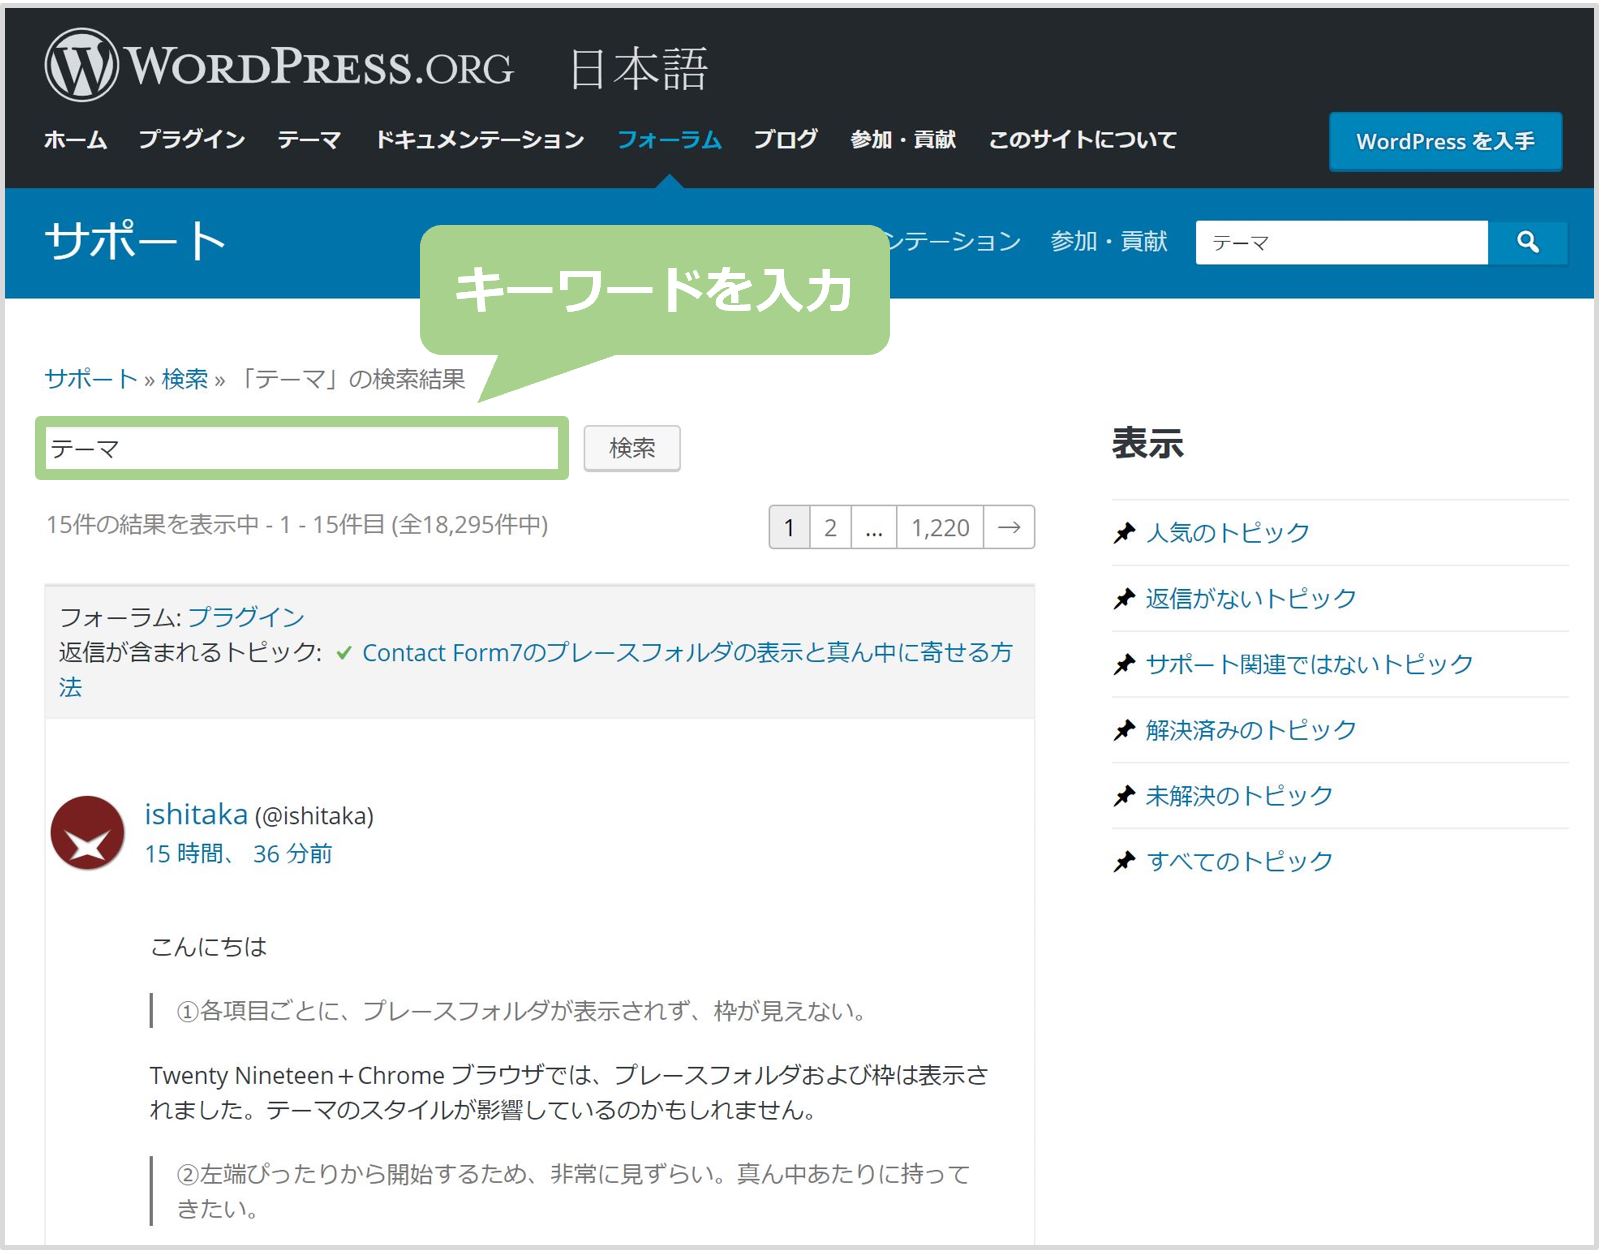Viewport: 1603px width, 1254px height.
Task: Click the magnifying glass search icon
Action: point(1527,242)
